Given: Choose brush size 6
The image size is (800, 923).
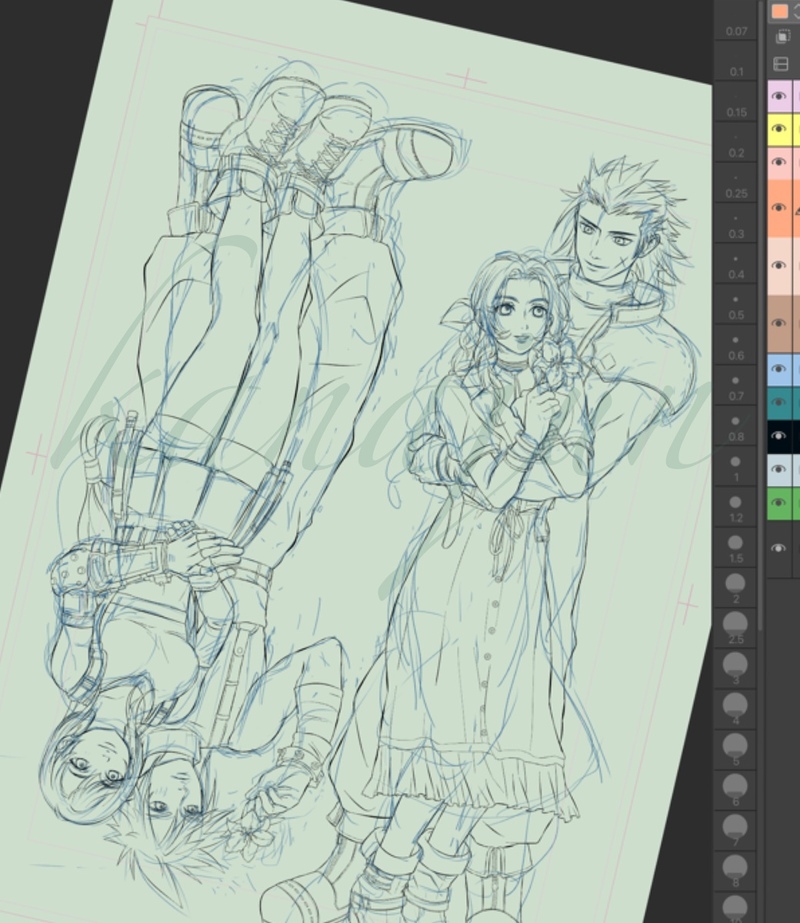Looking at the screenshot, I should coord(736,792).
